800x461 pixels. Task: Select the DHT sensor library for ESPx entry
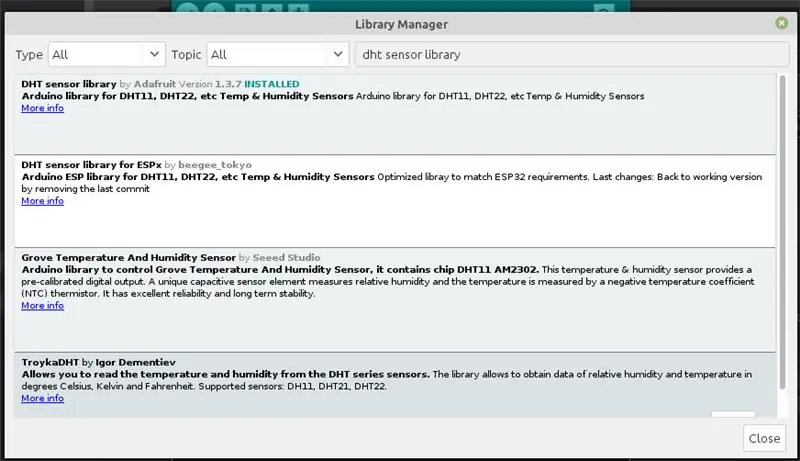(395, 201)
